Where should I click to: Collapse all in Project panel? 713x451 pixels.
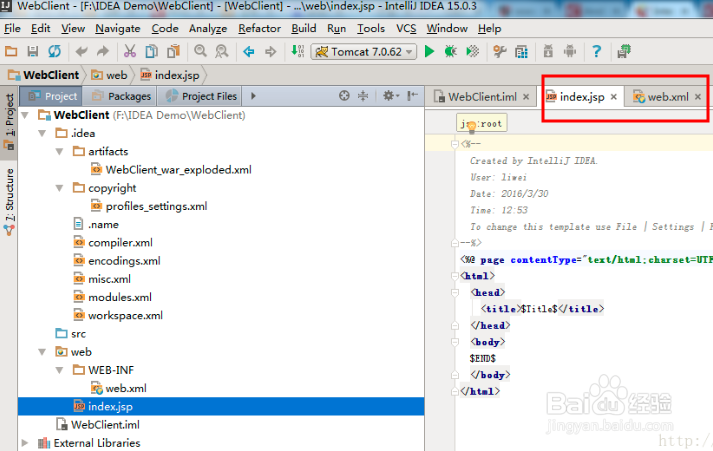pos(363,96)
